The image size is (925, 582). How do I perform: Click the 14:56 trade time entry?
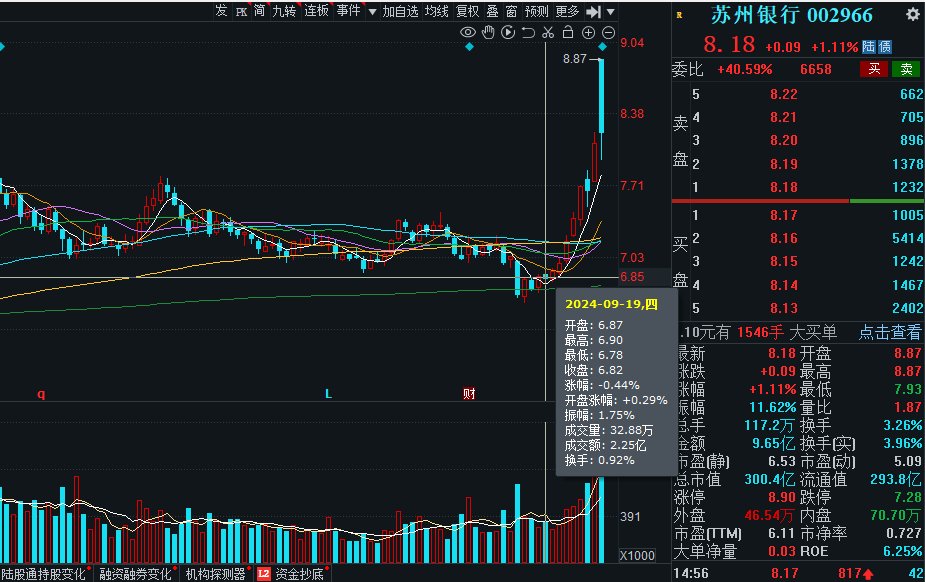[x=691, y=573]
